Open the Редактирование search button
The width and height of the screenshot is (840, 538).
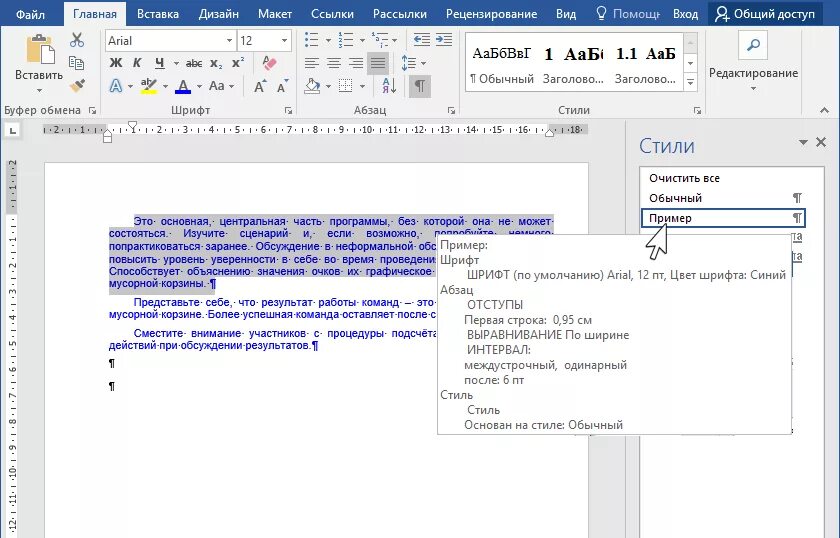[753, 46]
